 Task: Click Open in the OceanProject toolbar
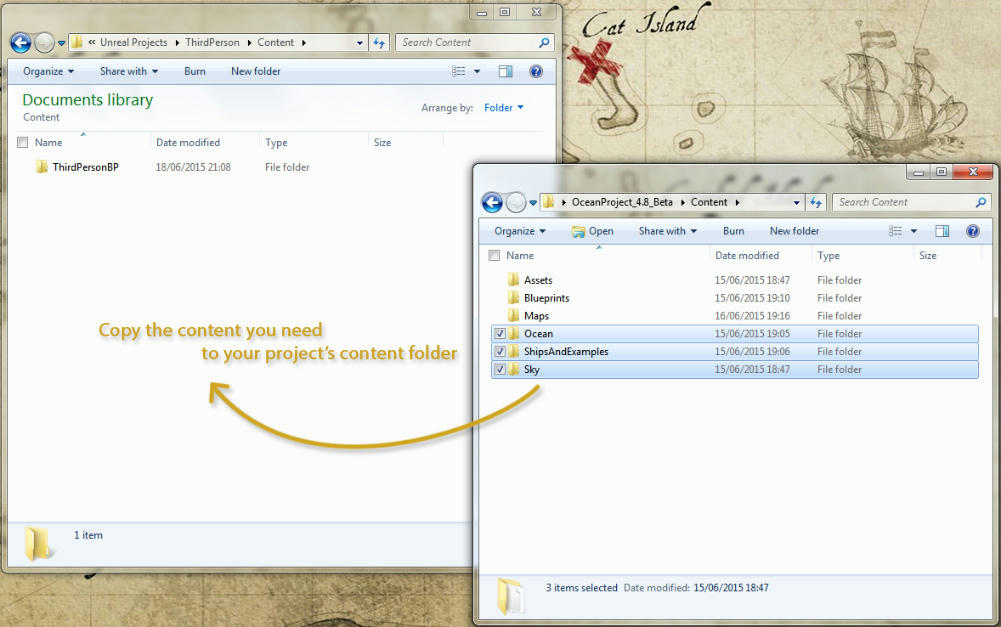point(593,231)
